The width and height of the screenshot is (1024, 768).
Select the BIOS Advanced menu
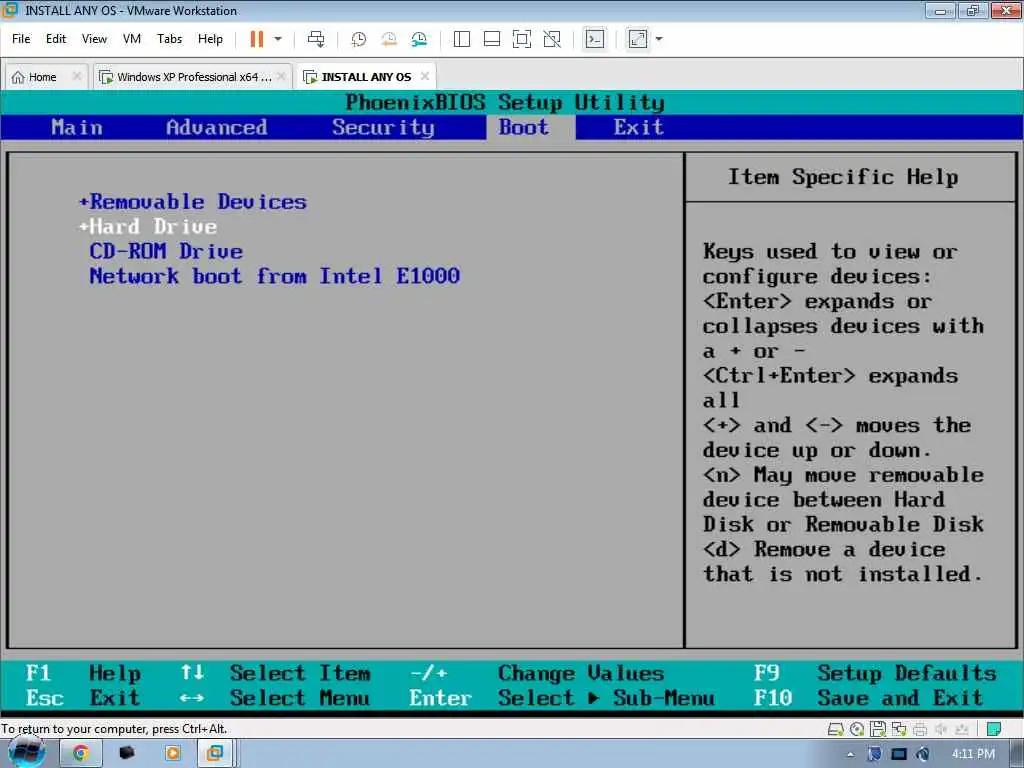tap(217, 127)
